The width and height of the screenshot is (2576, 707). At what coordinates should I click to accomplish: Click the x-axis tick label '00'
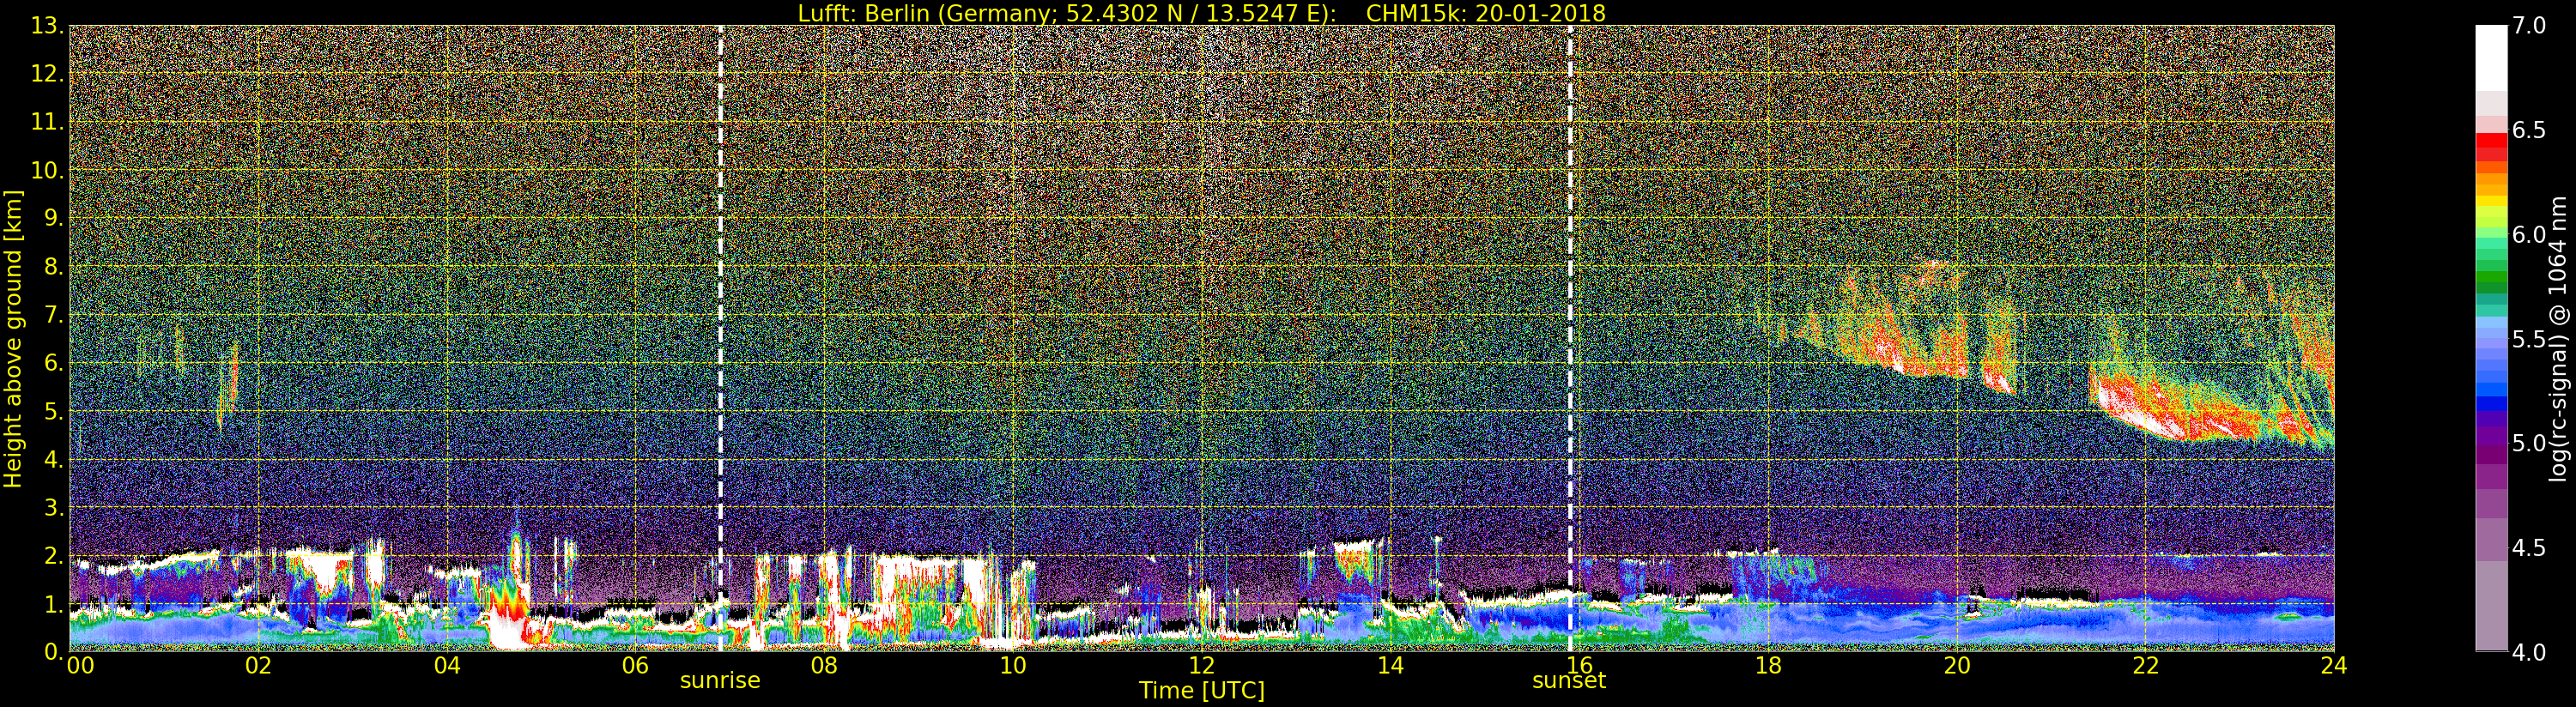click(80, 666)
